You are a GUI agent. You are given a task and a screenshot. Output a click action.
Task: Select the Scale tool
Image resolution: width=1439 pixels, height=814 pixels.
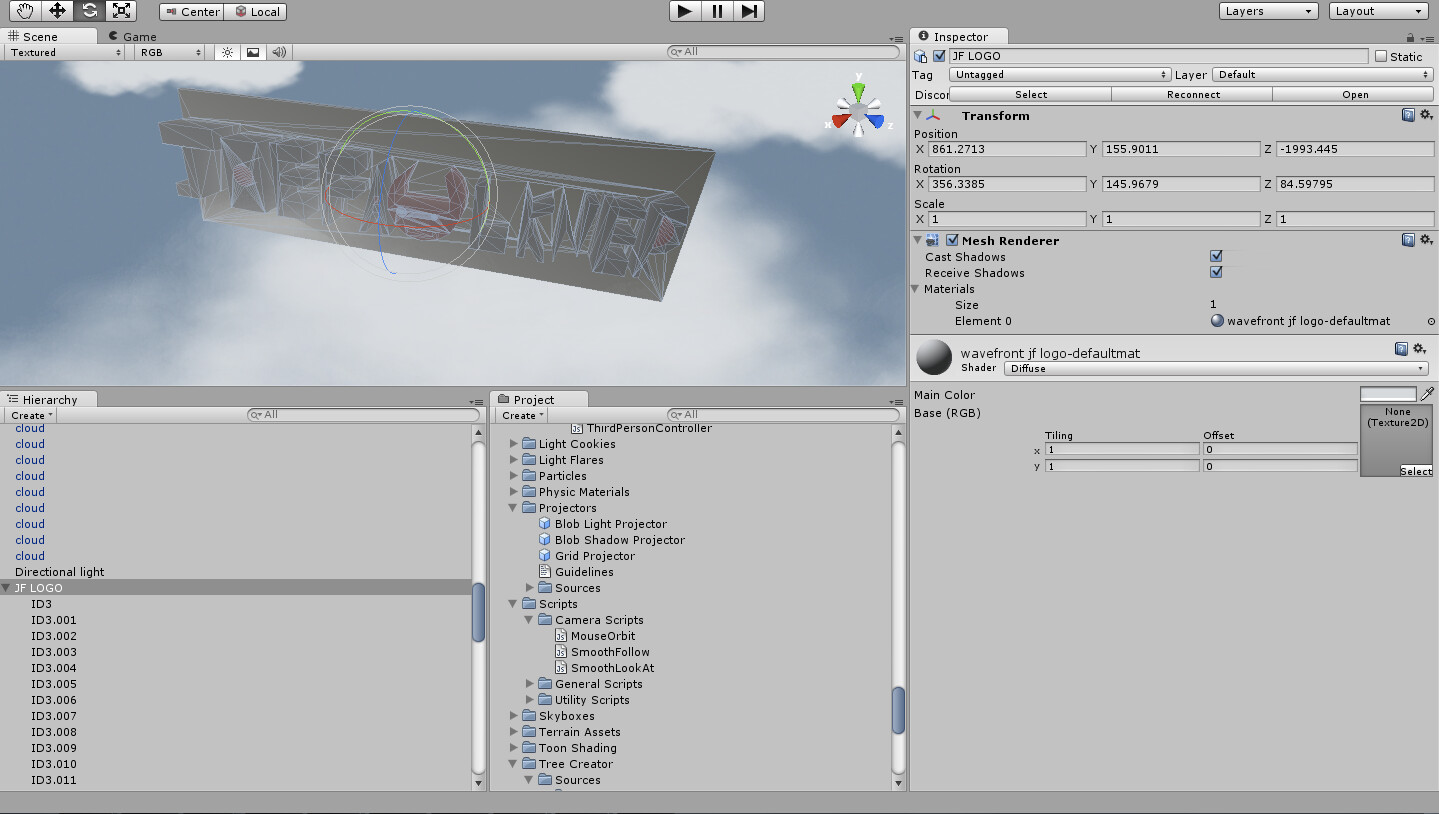(x=121, y=10)
